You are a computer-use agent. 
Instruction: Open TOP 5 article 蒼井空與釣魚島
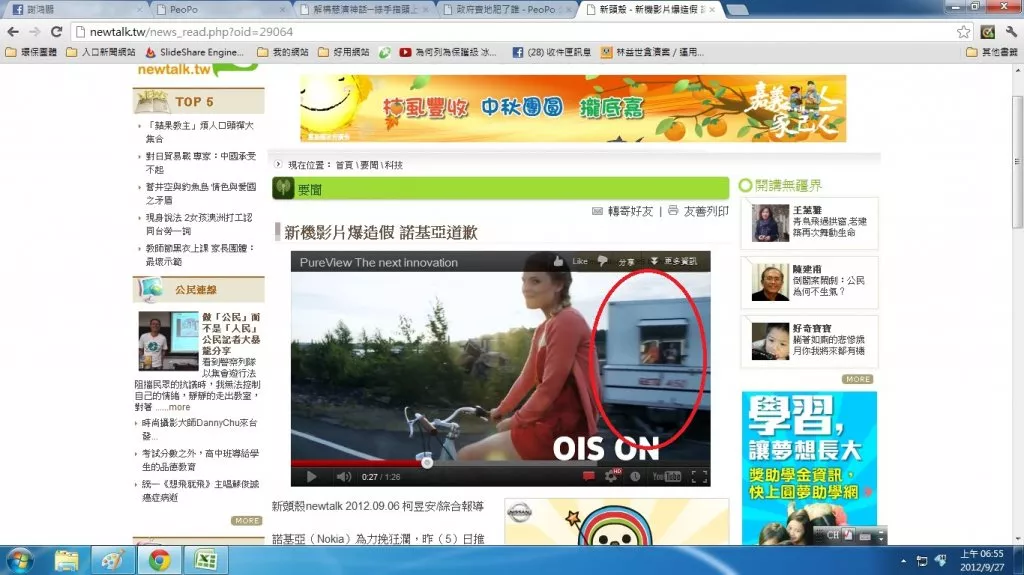pos(199,193)
